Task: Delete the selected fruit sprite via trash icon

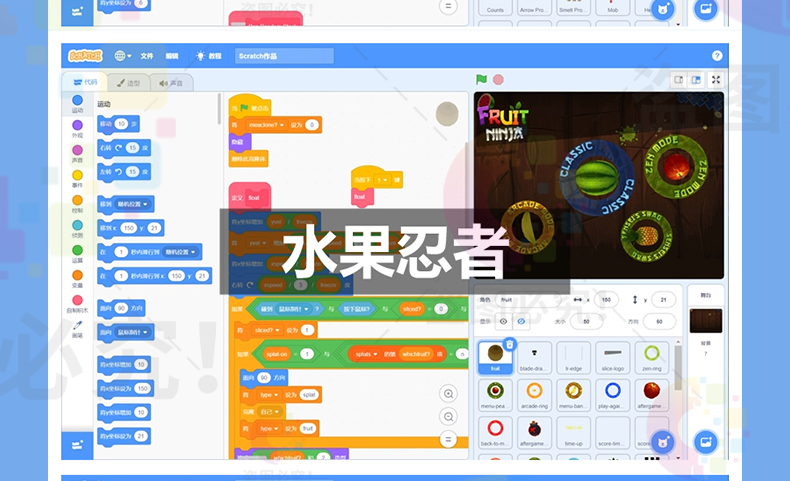Action: (x=509, y=345)
